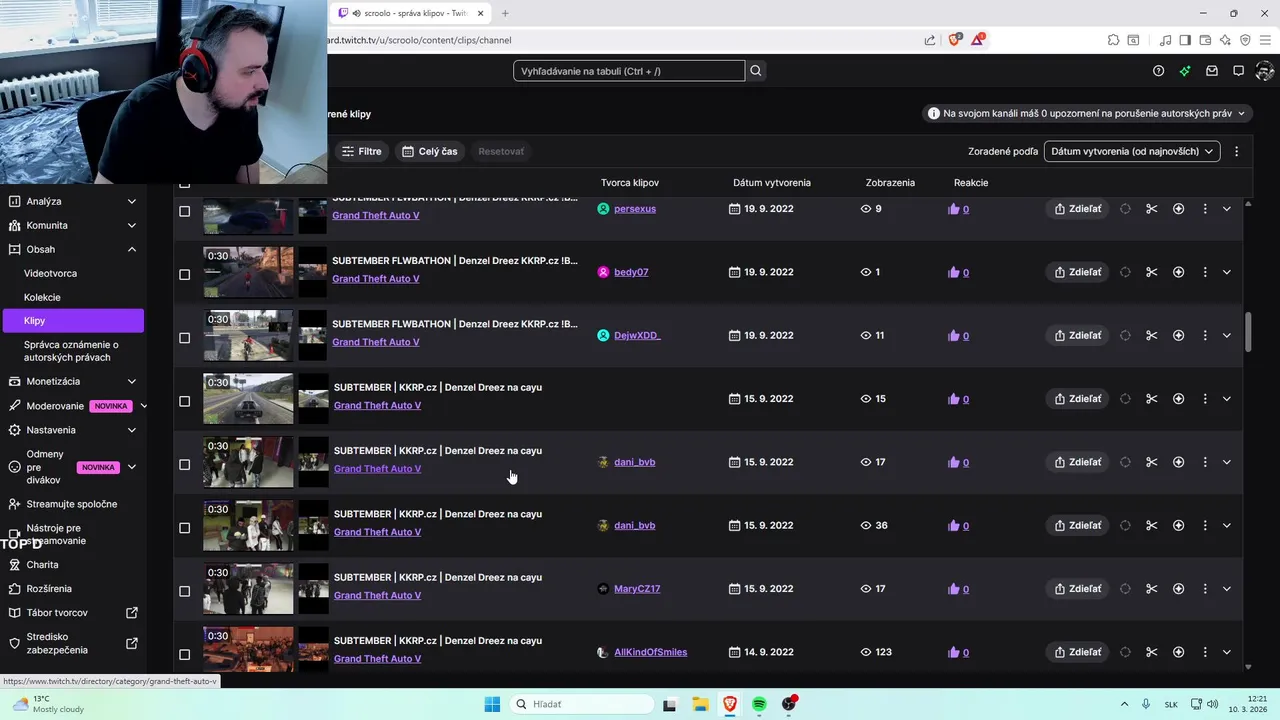This screenshot has height=720, width=1280.
Task: Select Klipy sidebar item
Action: [73, 321]
